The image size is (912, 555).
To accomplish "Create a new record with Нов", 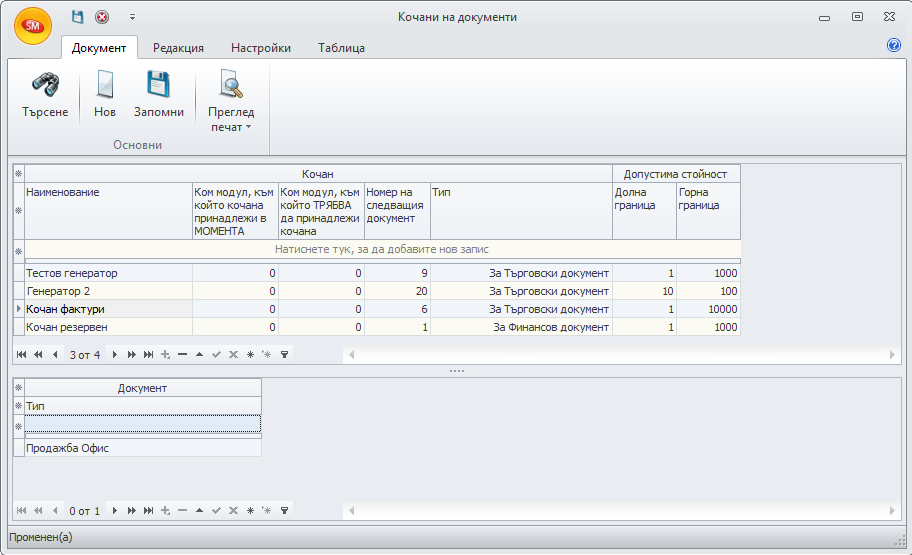I will 105,95.
